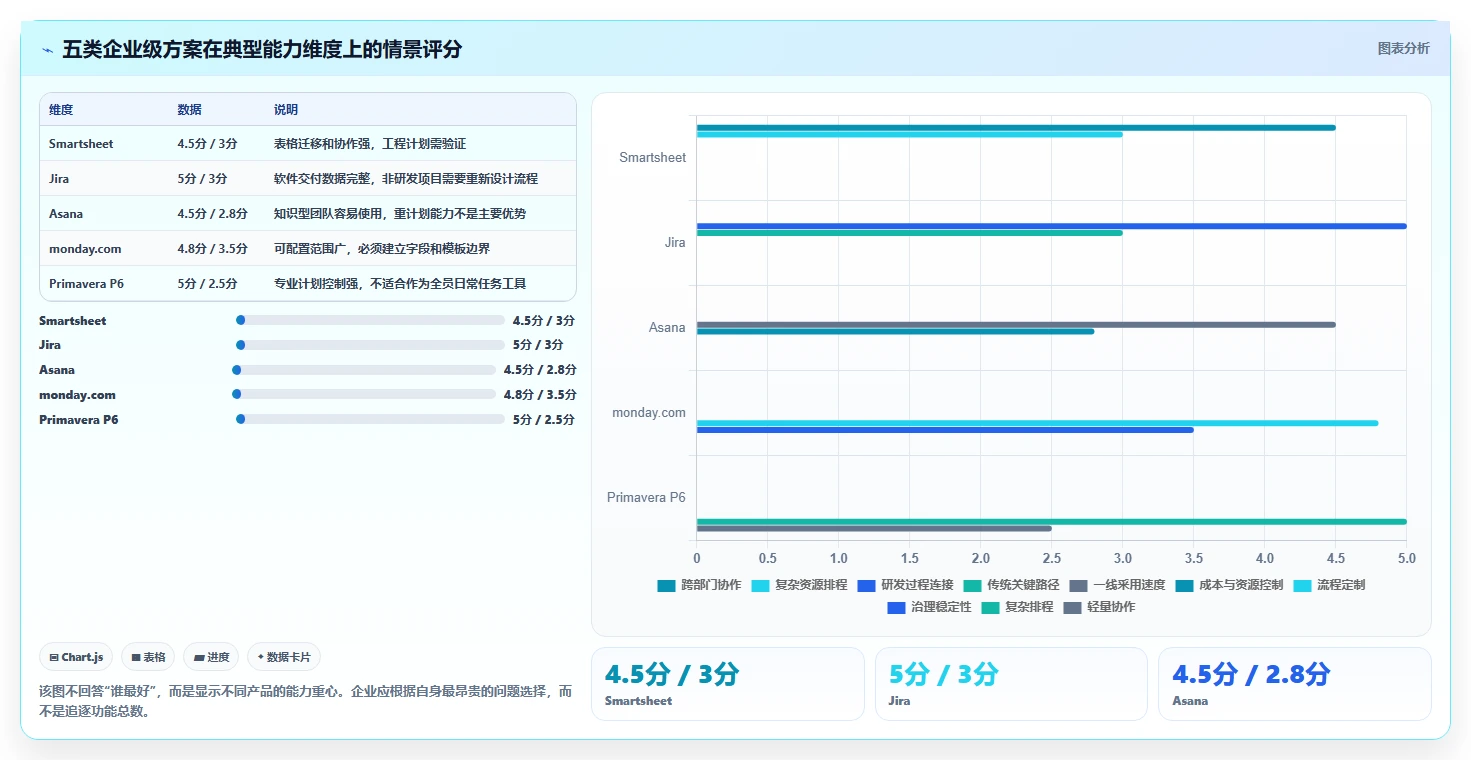Click Primavera P6's green 5.0 chart bar
This screenshot has width=1471, height=760.
pyautogui.click(x=1052, y=521)
